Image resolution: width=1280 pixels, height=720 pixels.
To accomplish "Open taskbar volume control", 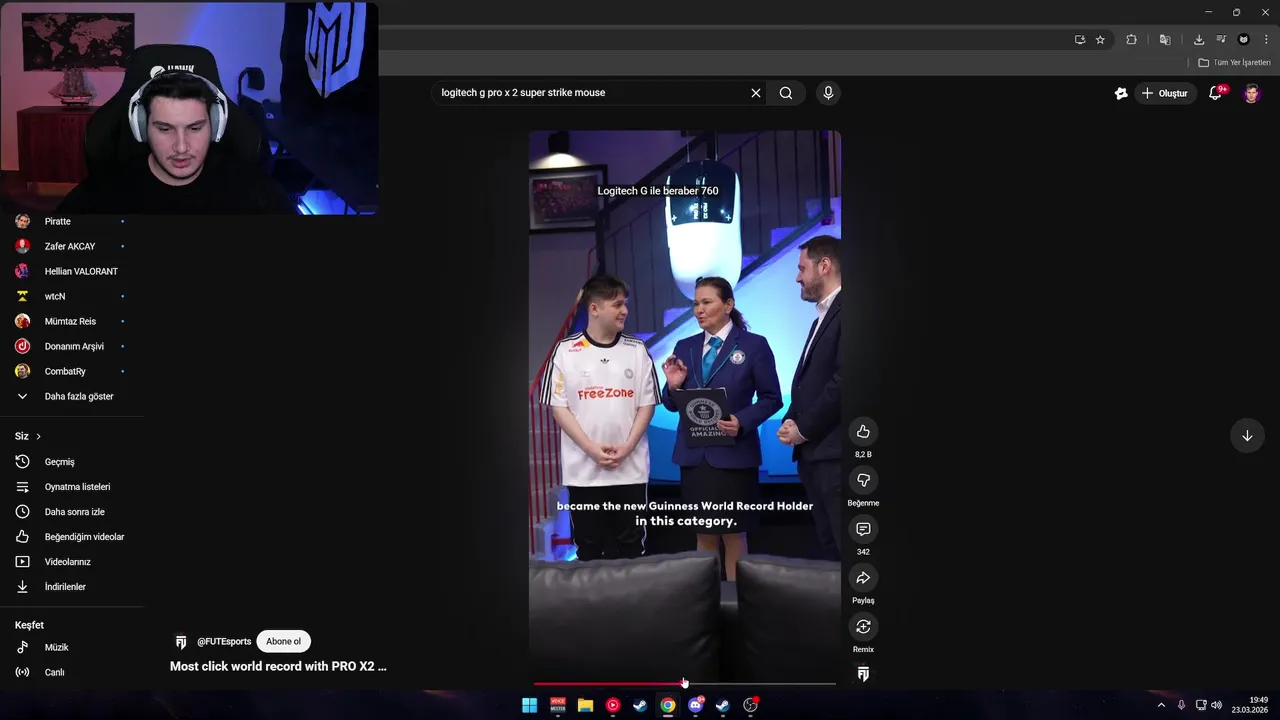I will click(1216, 705).
